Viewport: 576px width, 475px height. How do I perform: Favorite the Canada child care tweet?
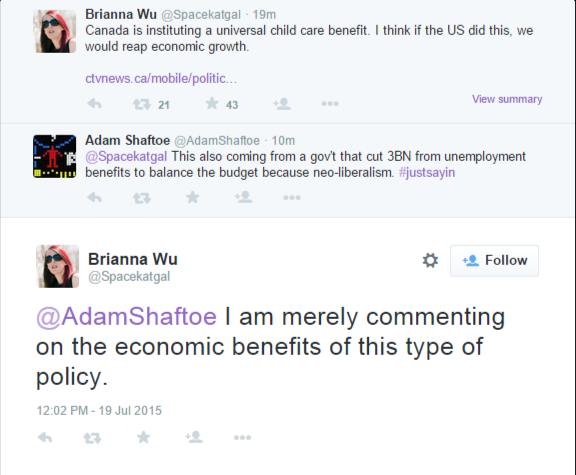pos(212,104)
